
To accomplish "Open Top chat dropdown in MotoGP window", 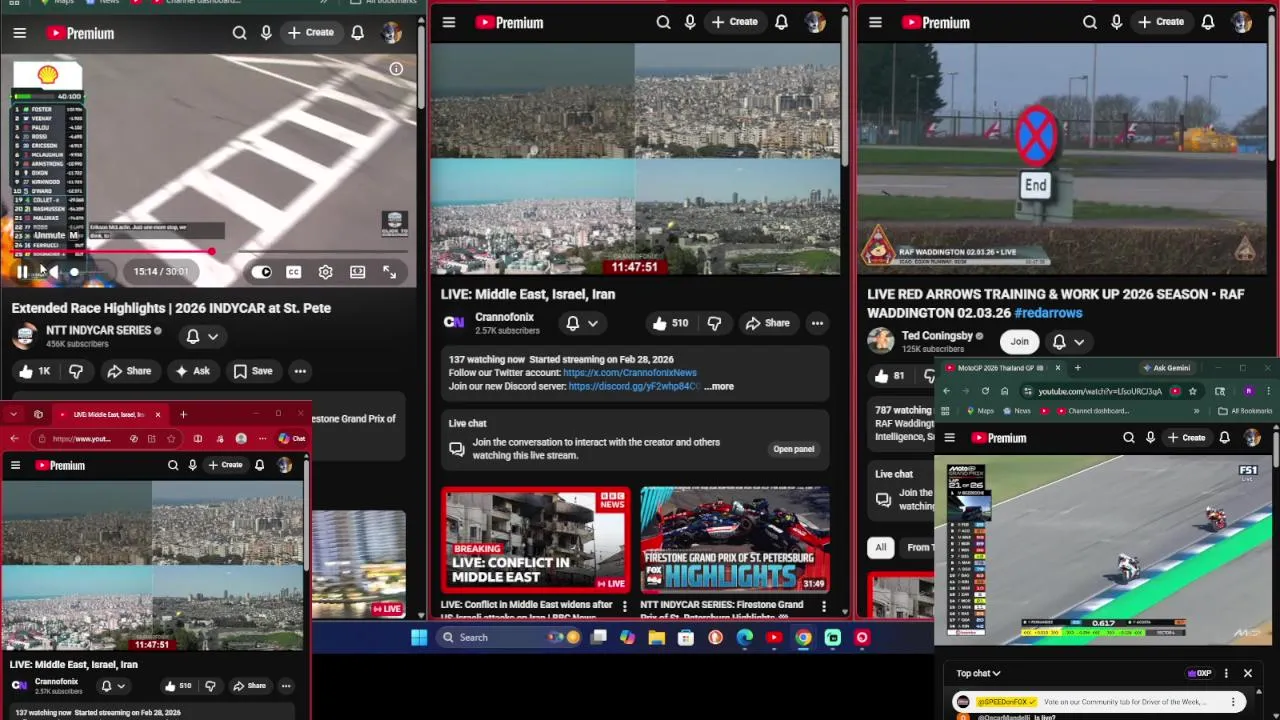I will [978, 673].
